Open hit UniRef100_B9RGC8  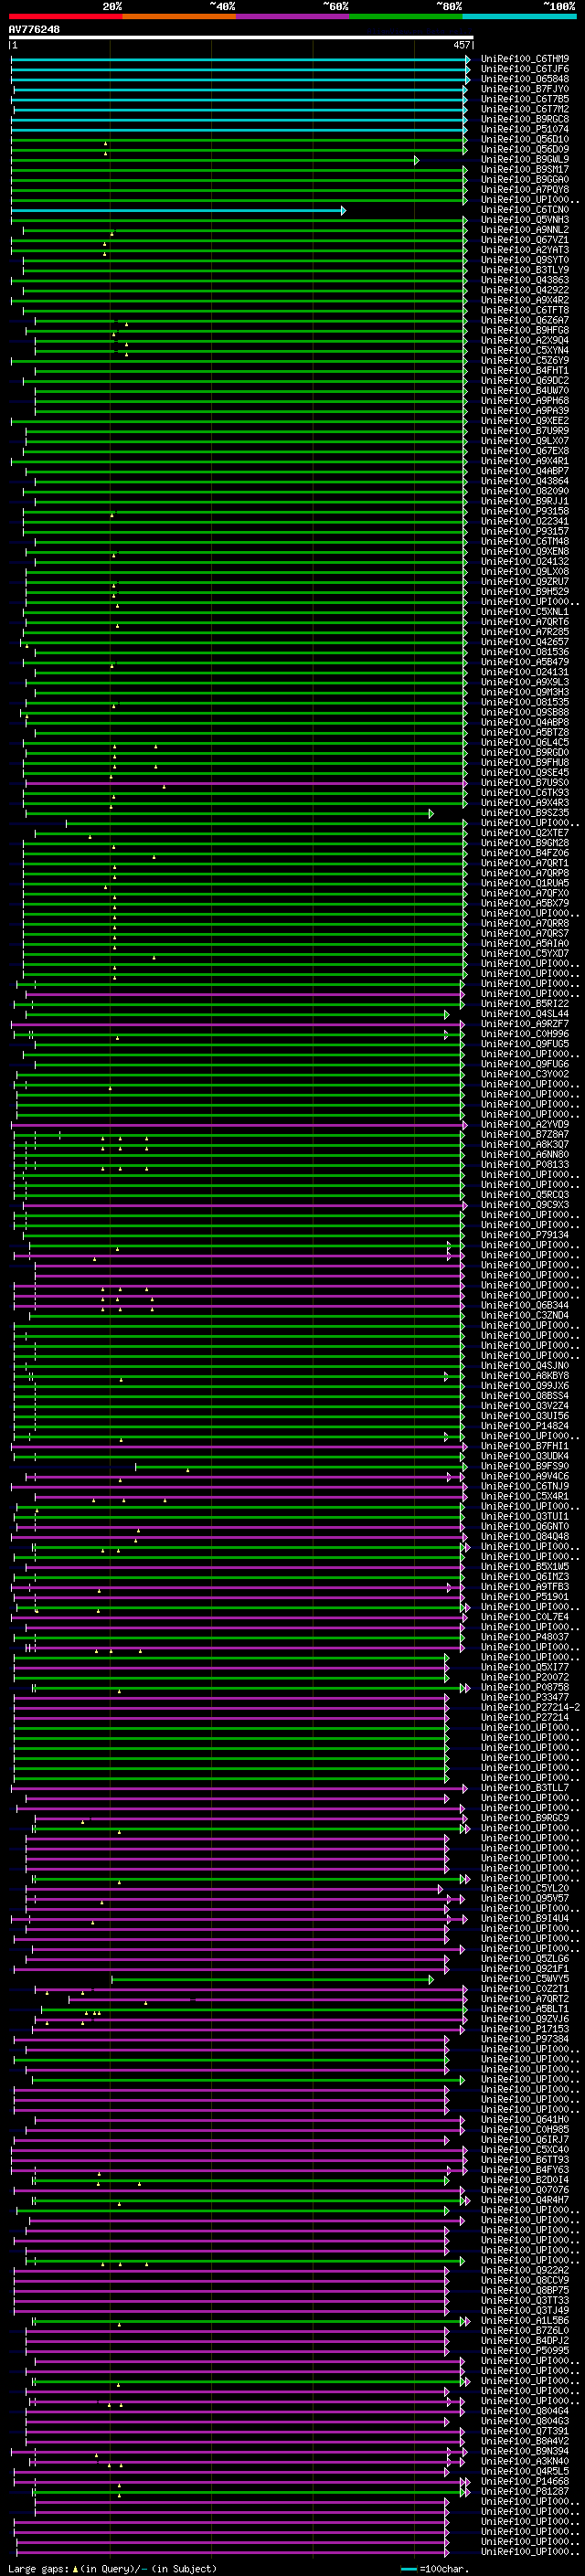(x=525, y=119)
